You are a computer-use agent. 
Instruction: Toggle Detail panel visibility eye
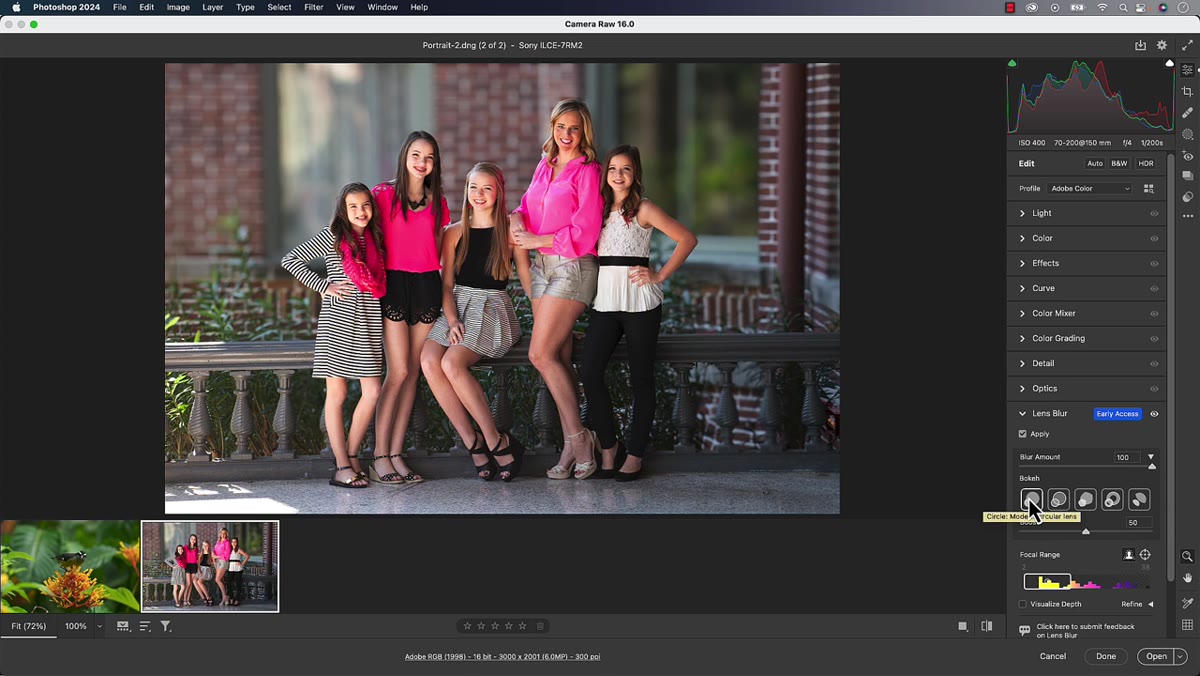click(1154, 364)
